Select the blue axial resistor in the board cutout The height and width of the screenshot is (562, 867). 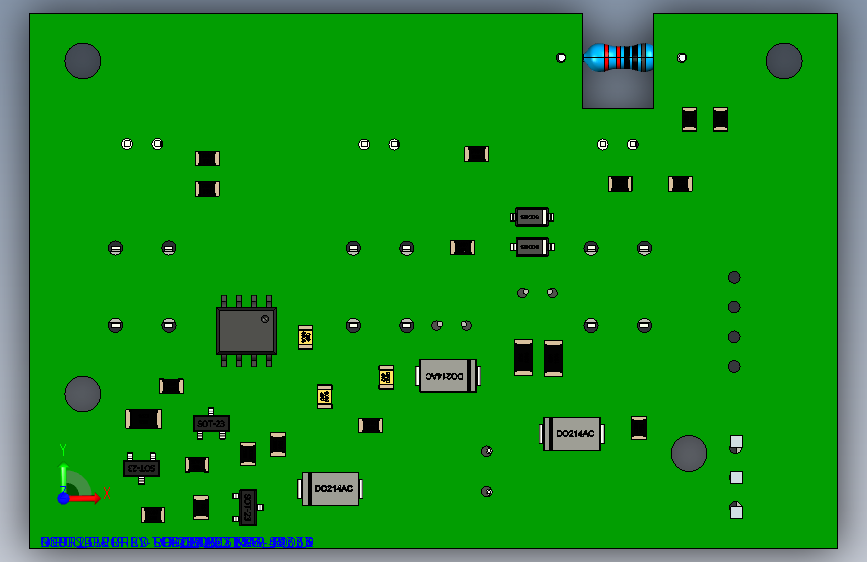tap(619, 58)
